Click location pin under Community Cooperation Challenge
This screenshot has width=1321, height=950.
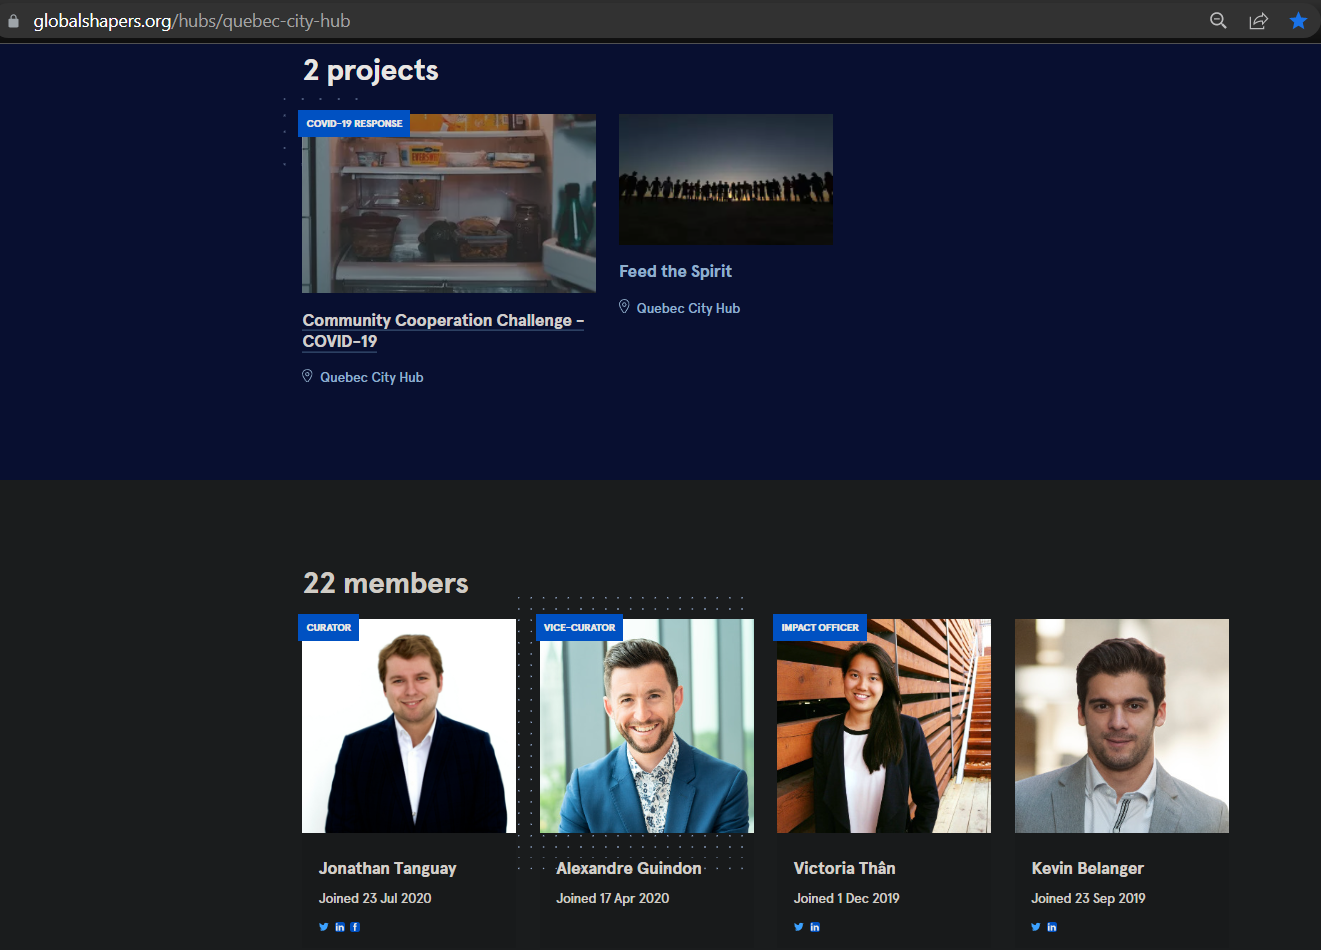[307, 376]
